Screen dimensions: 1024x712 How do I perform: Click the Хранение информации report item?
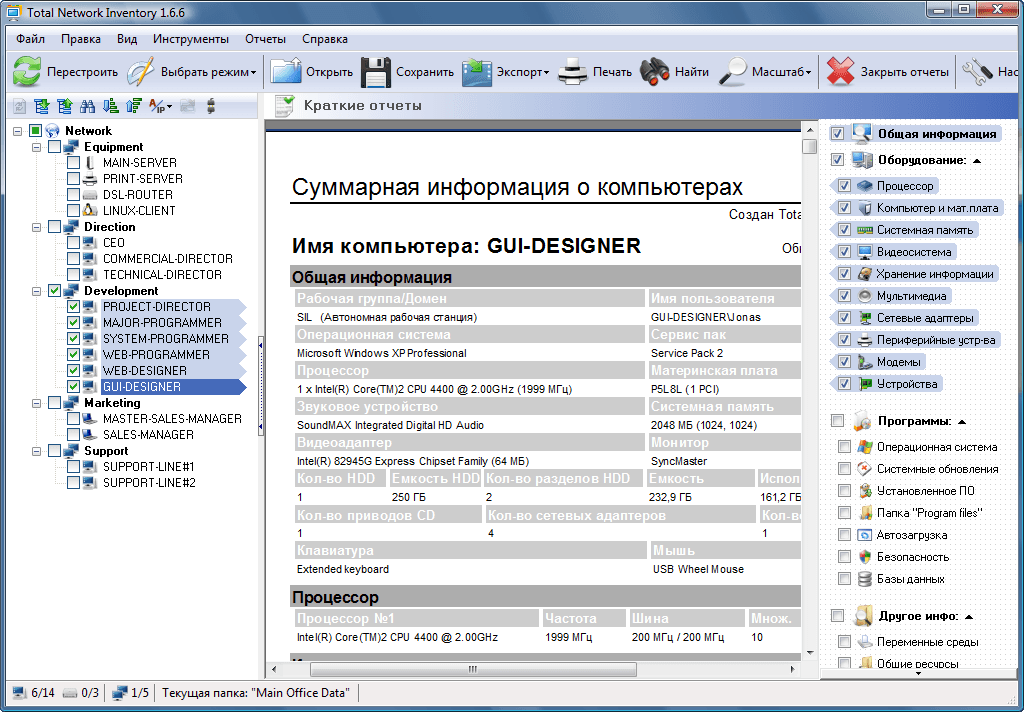click(935, 274)
